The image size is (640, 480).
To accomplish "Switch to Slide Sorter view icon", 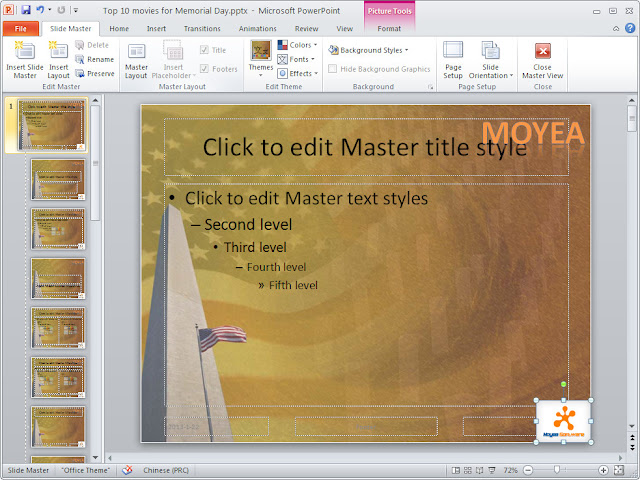I will [x=468, y=470].
